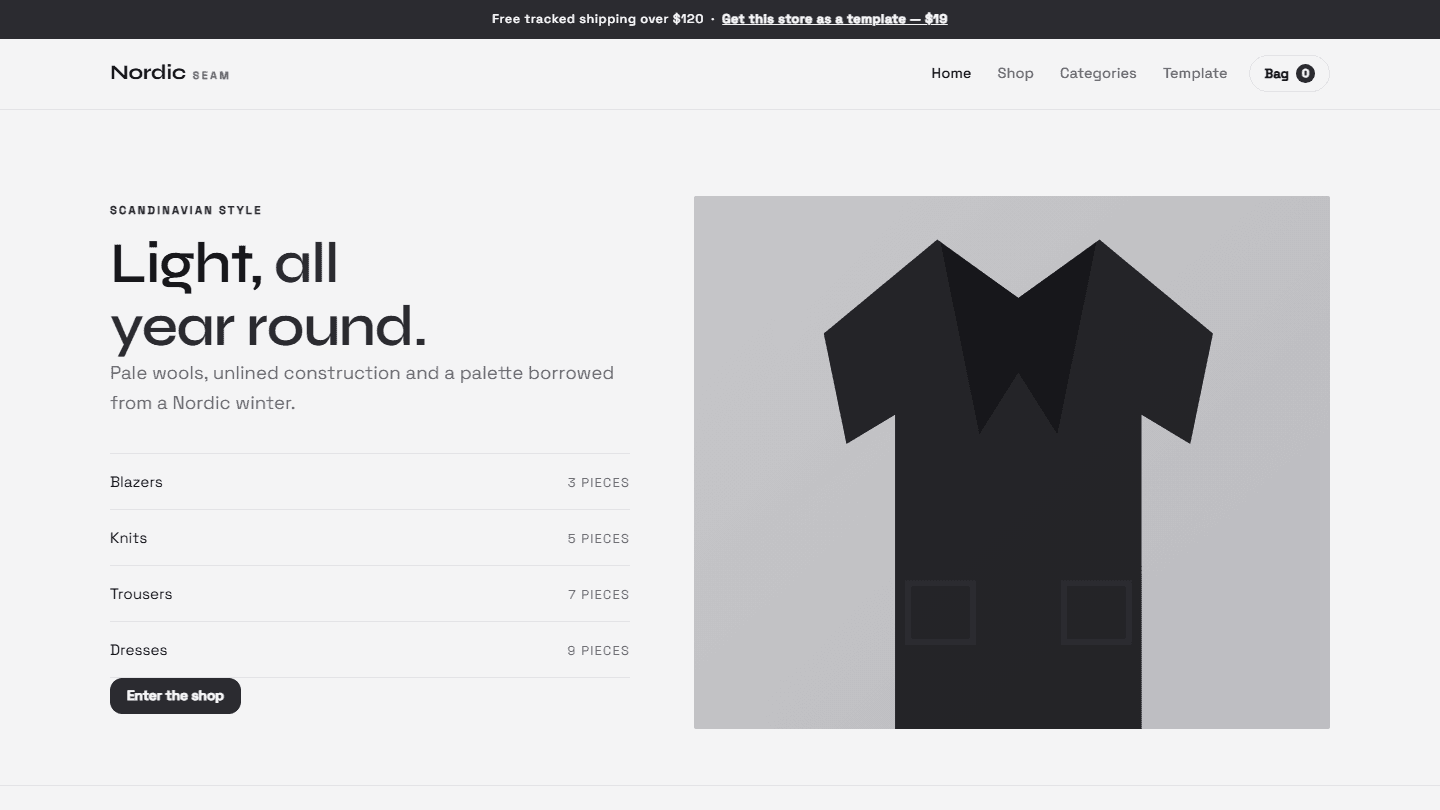The height and width of the screenshot is (810, 1440).
Task: Click the 'Light, all year round.' headline
Action: 269,295
